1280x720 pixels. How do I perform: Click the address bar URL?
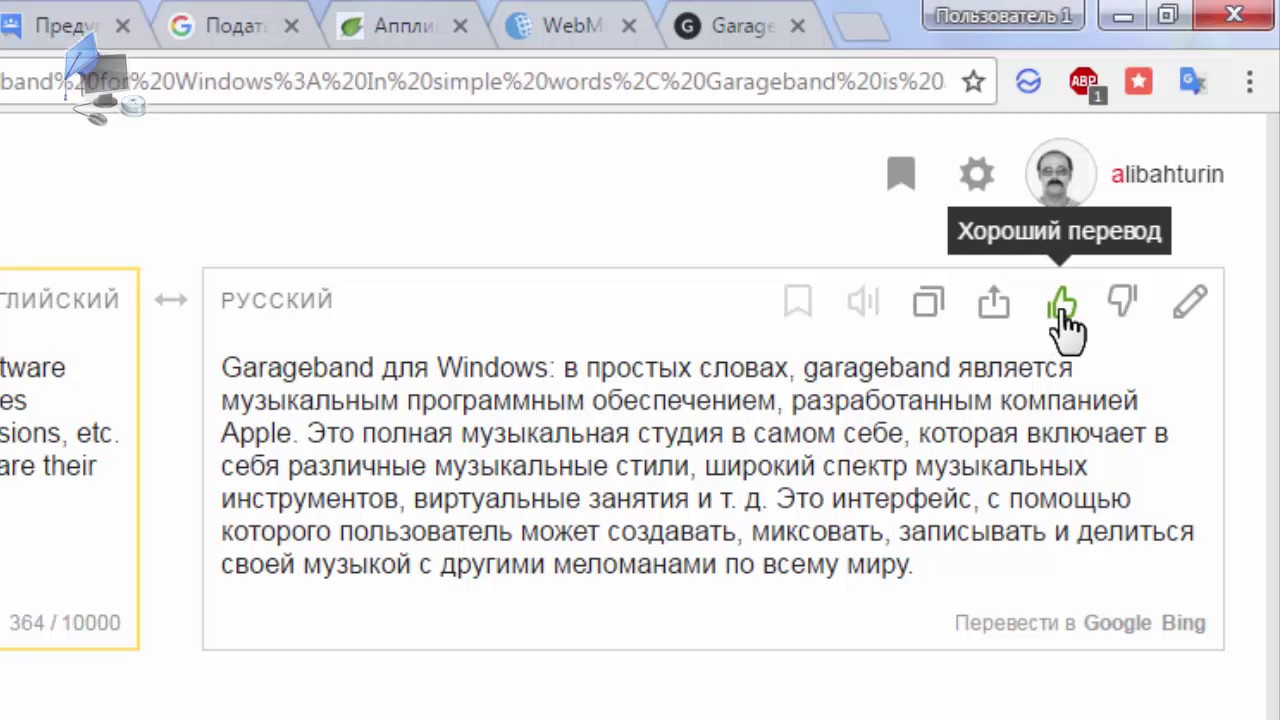[x=472, y=82]
